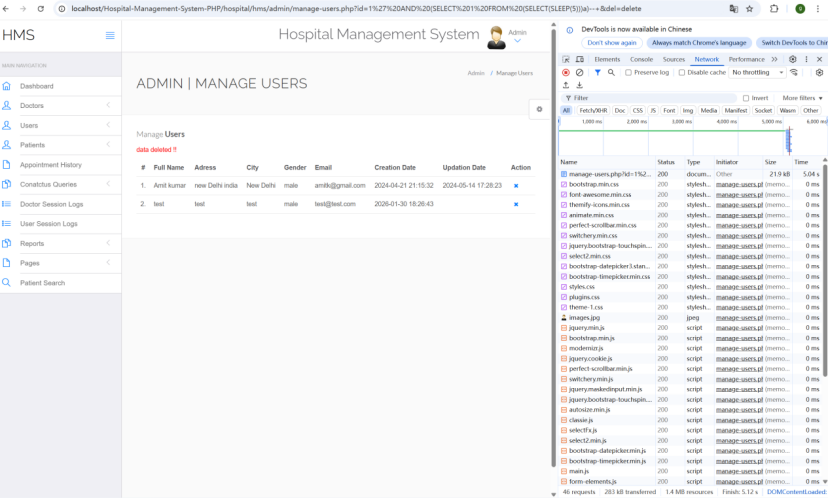828x499 pixels.
Task: Click the Don't show again button
Action: [611, 43]
